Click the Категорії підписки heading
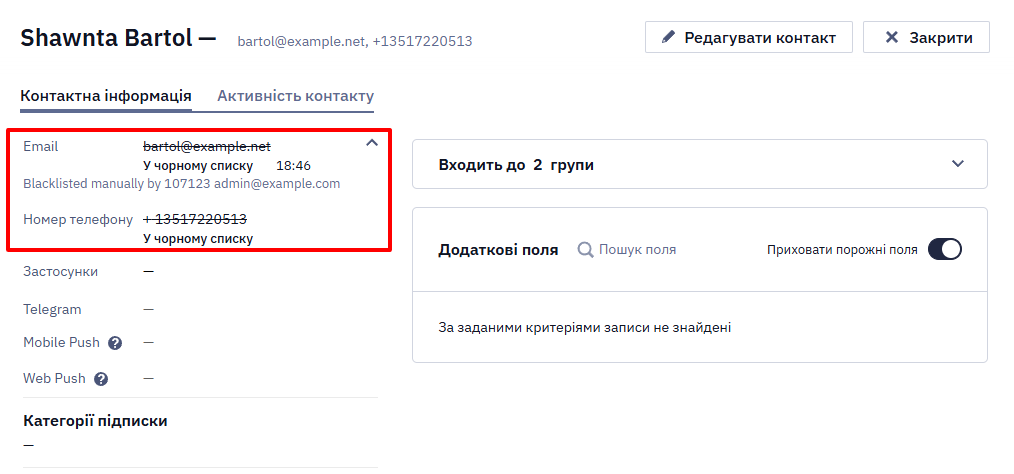Image resolution: width=1014 pixels, height=474 pixels. pyautogui.click(x=95, y=421)
